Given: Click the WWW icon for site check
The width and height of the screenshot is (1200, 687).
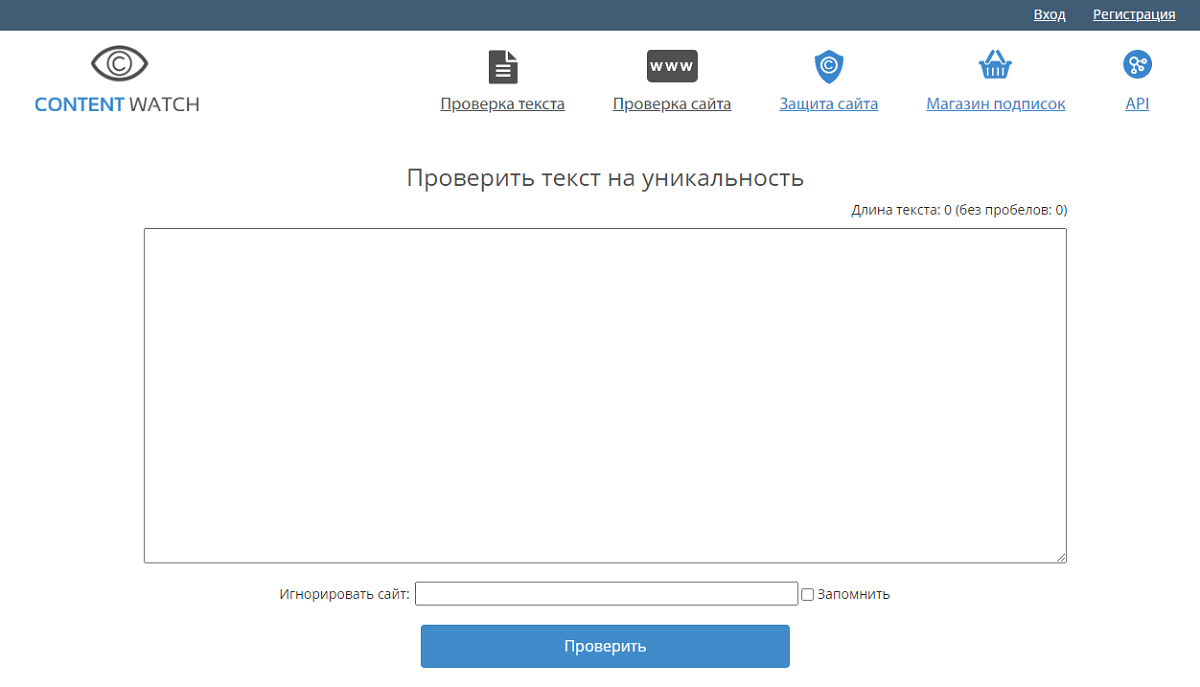Looking at the screenshot, I should [672, 66].
